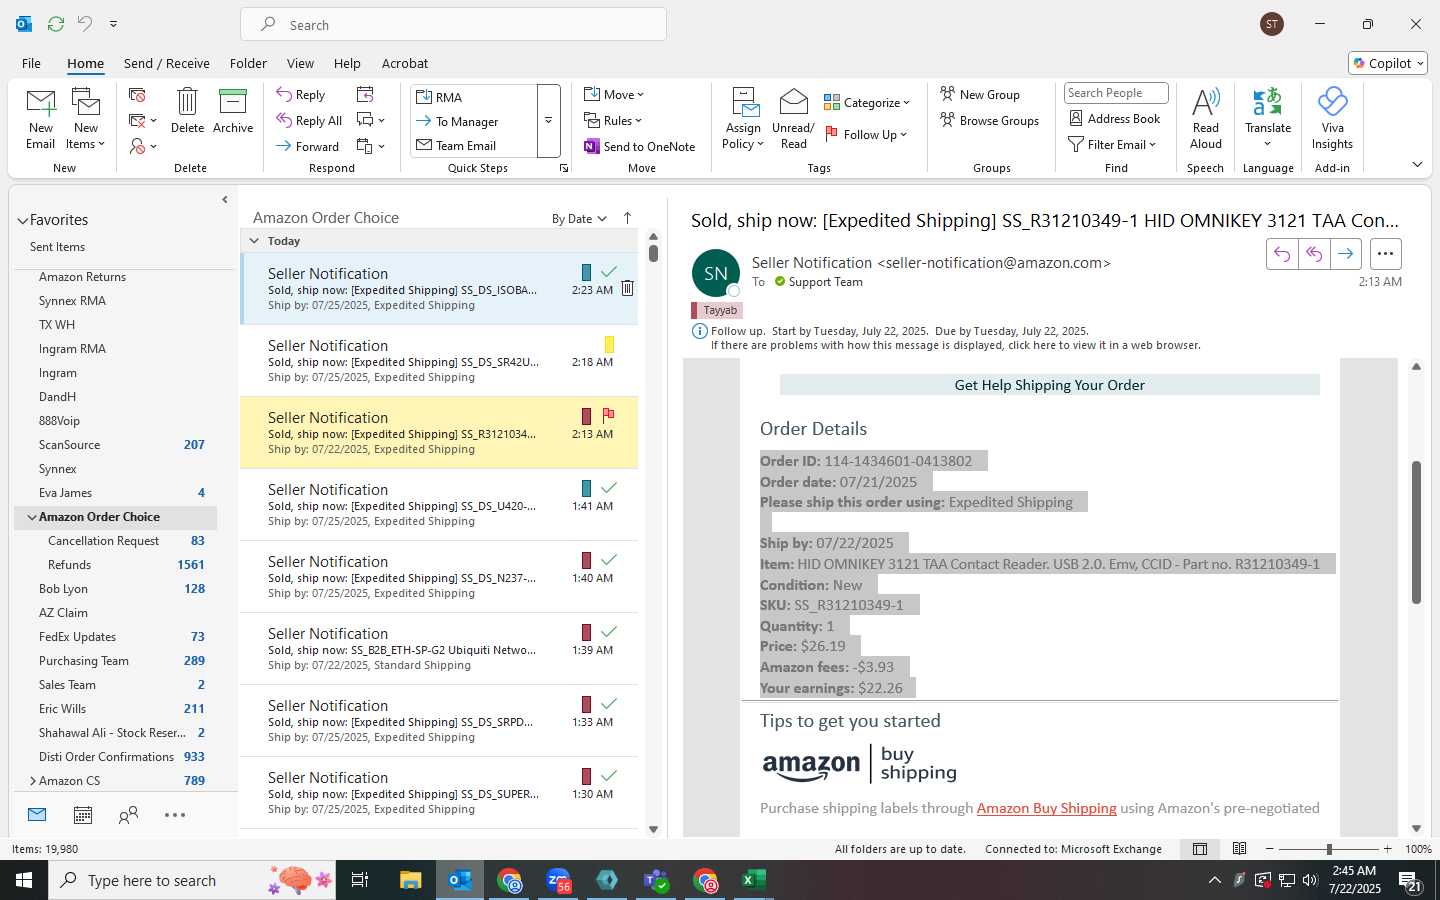Open the Address Book
The width and height of the screenshot is (1440, 900).
pos(1114,119)
